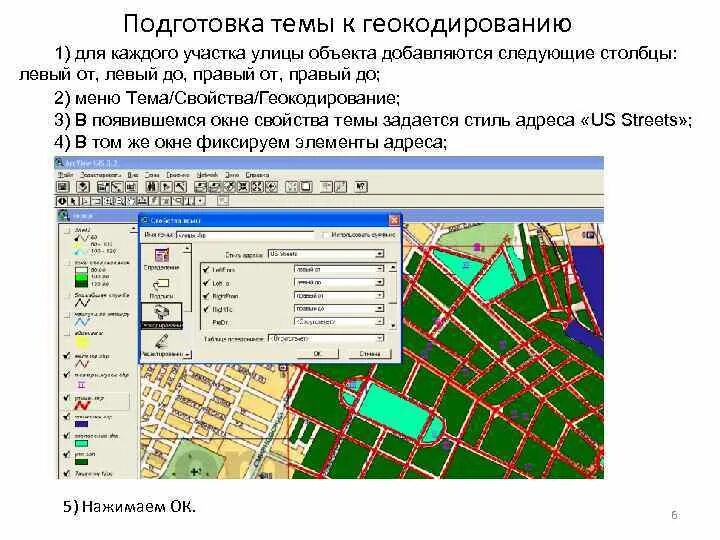
Task: Click the Add Theme toolbar icon
Action: [83, 186]
